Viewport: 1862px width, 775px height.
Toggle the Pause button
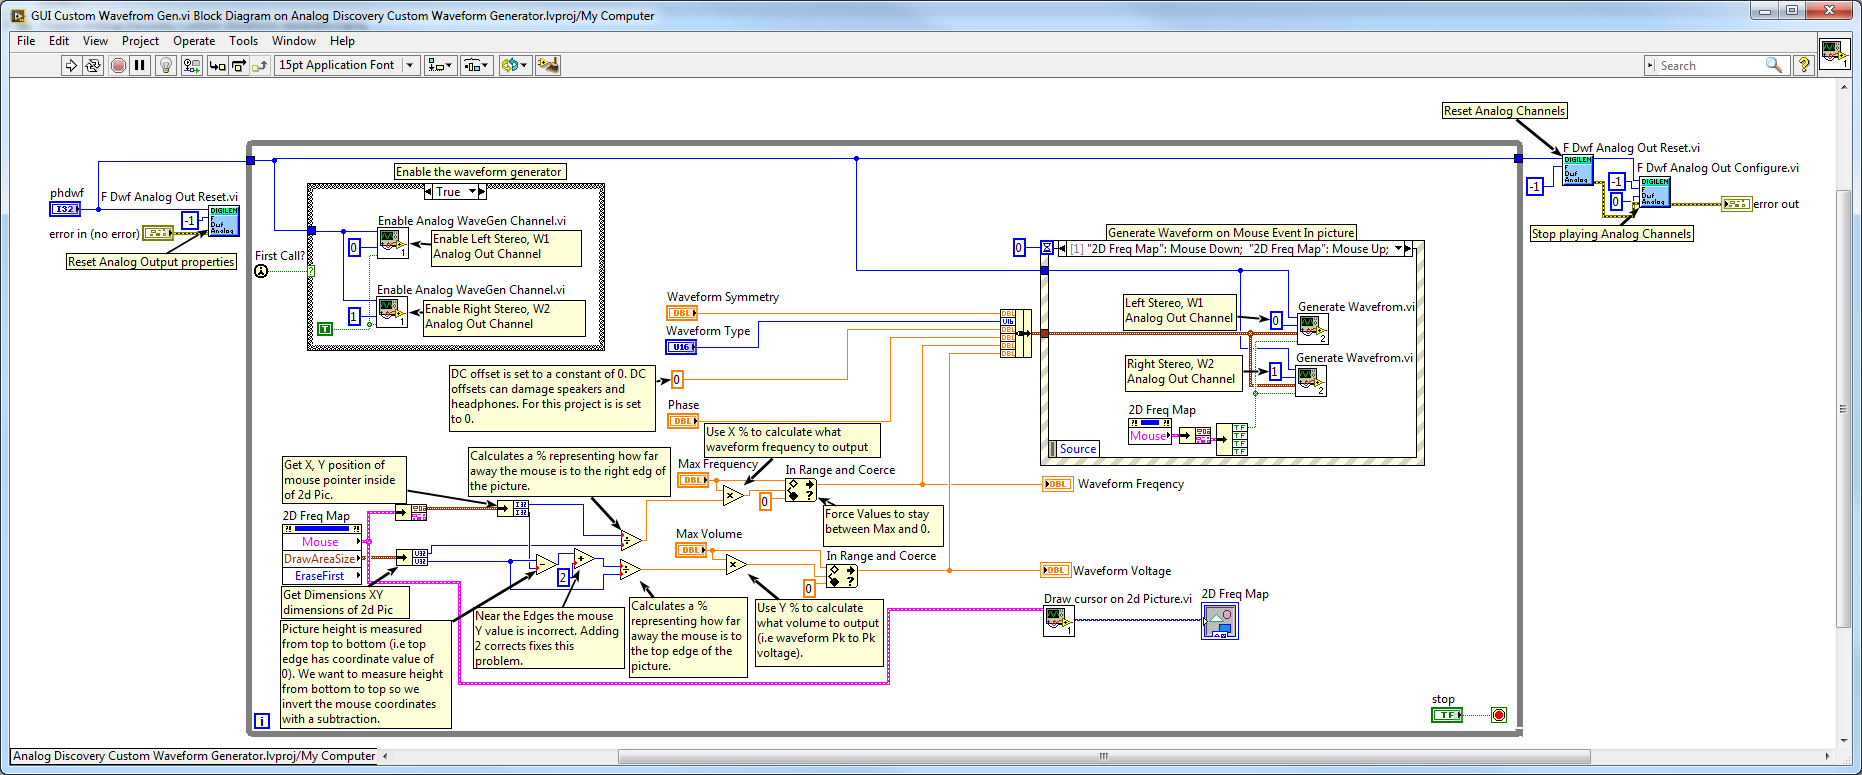coord(140,65)
